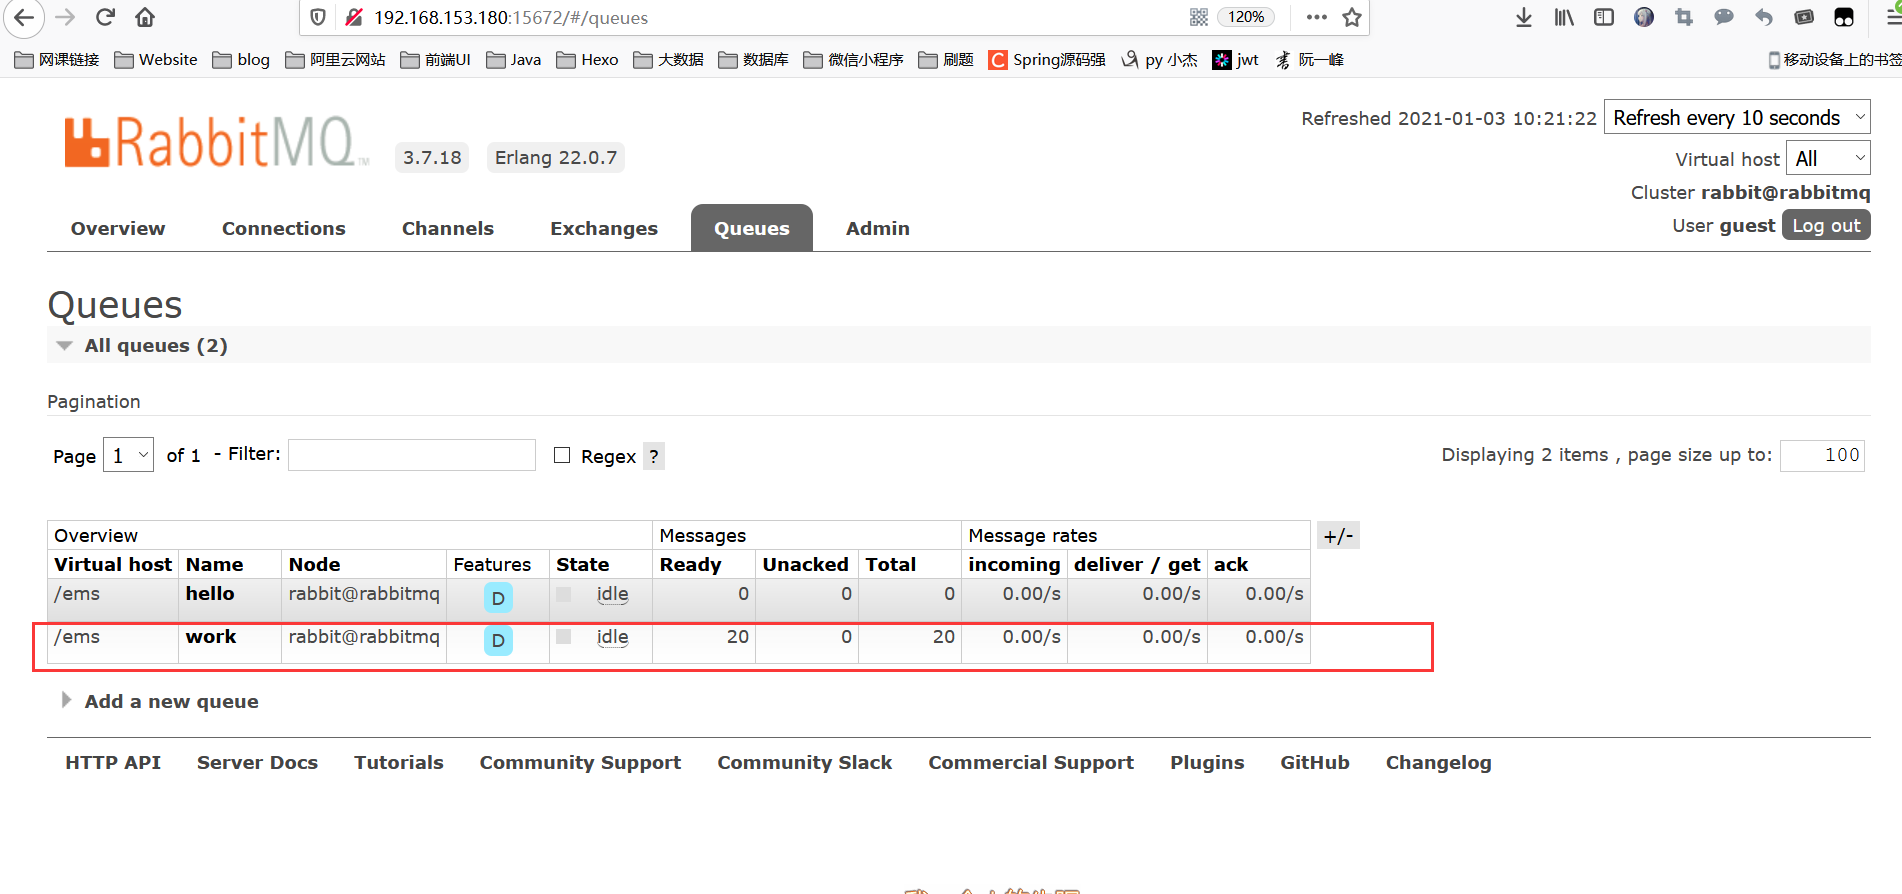The image size is (1902, 894).
Task: Select the Queues tab
Action: [752, 228]
